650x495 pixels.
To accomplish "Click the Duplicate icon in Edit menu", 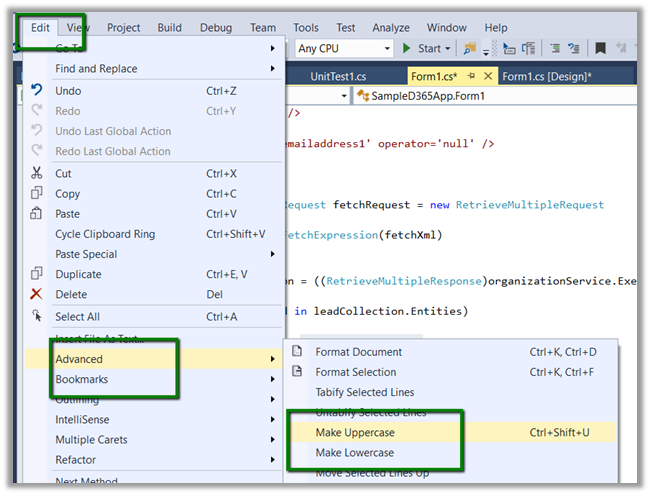I will pyautogui.click(x=37, y=274).
